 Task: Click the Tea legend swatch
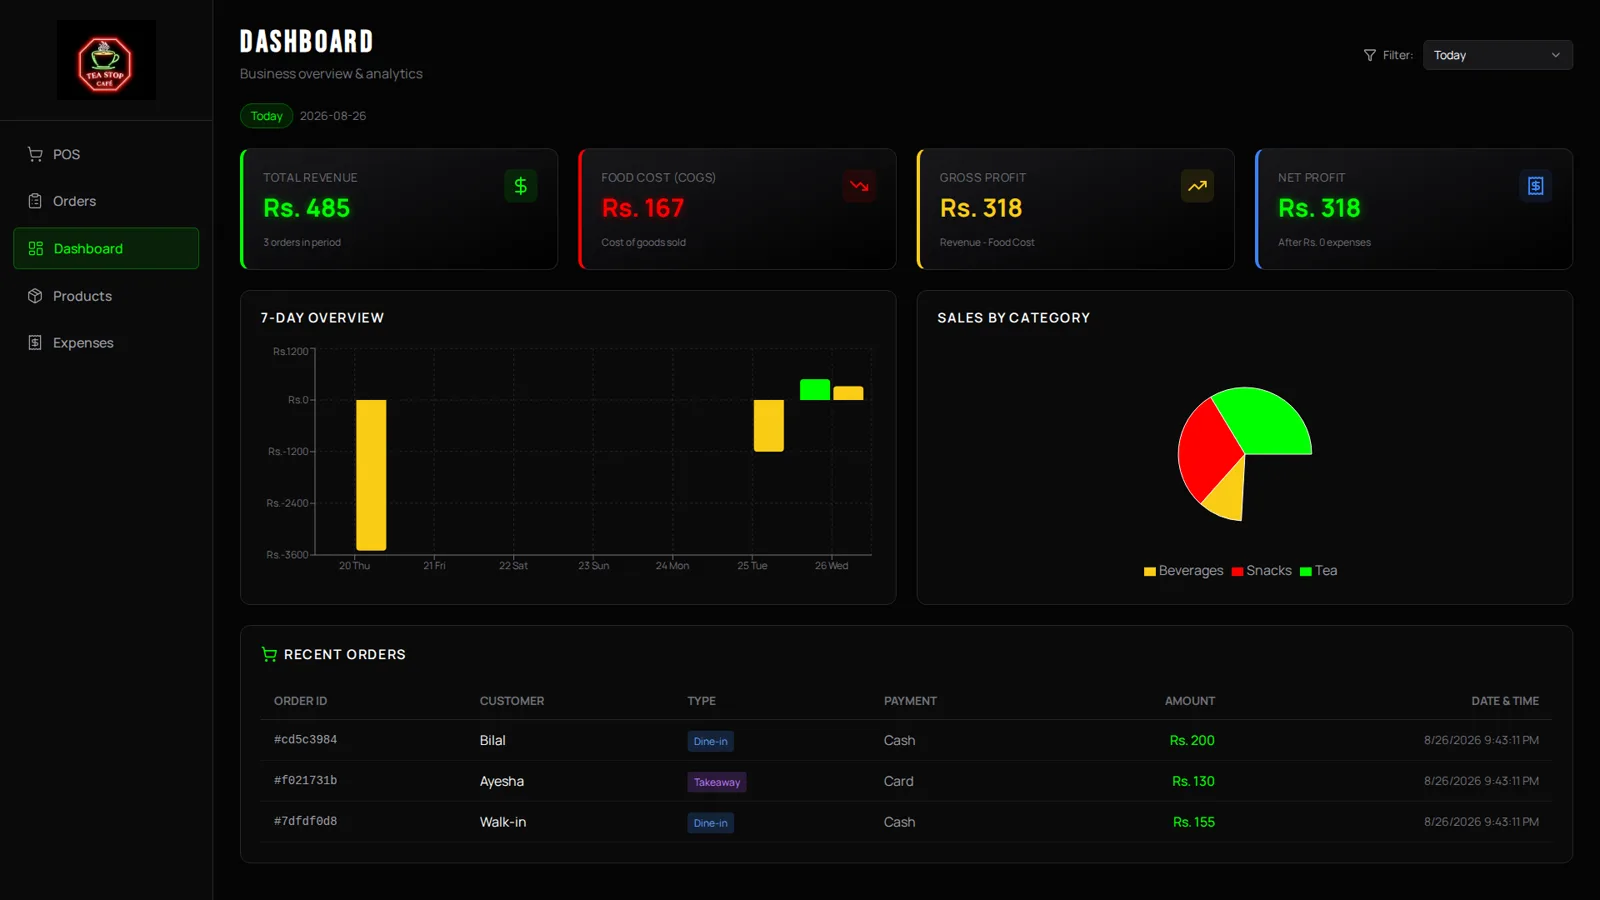(1306, 572)
